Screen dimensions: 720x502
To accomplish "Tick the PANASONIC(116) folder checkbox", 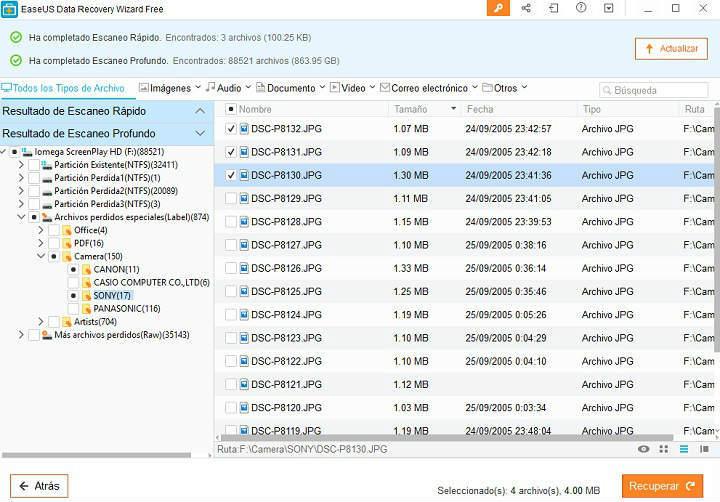I will click(x=73, y=309).
